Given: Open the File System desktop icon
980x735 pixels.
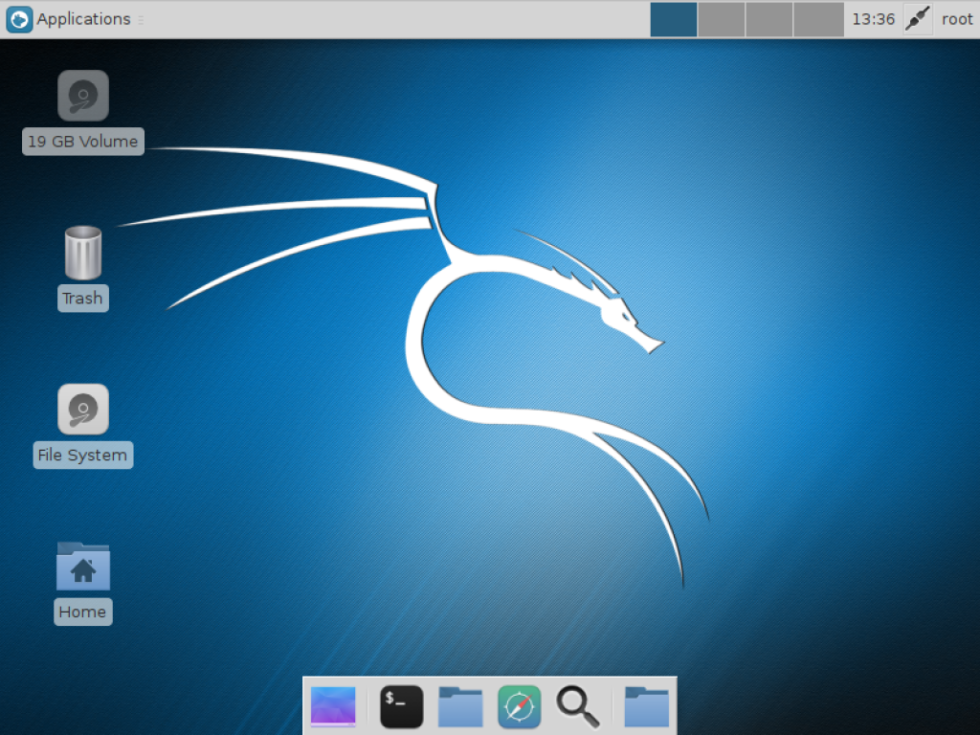Looking at the screenshot, I should (x=83, y=409).
